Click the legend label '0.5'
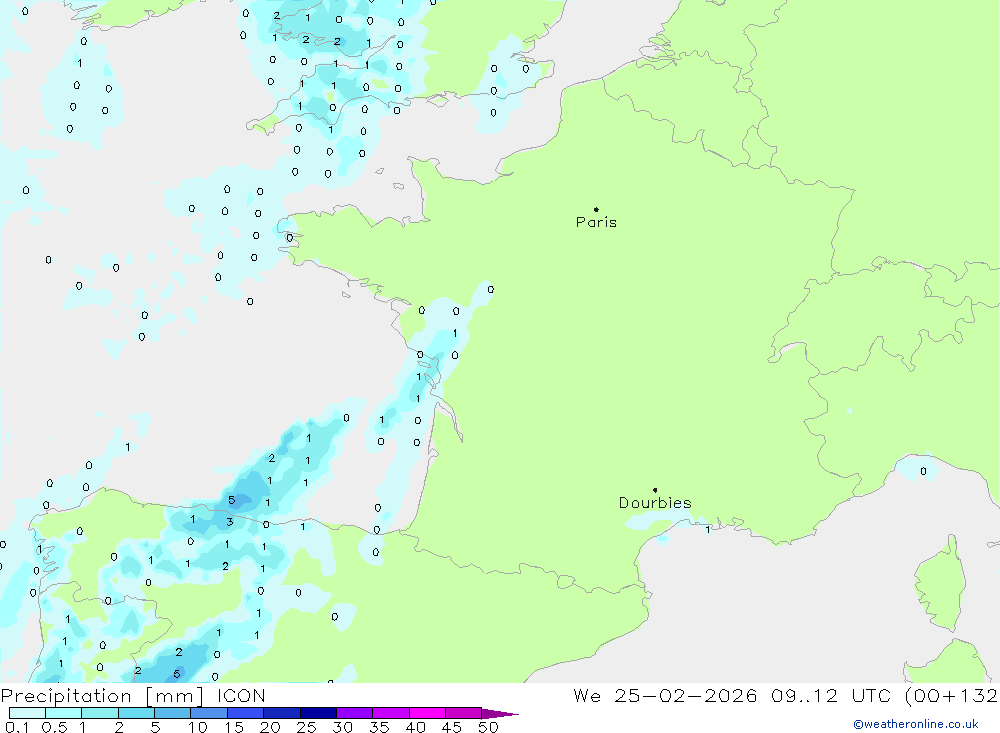This screenshot has width=1000, height=733. point(54,727)
